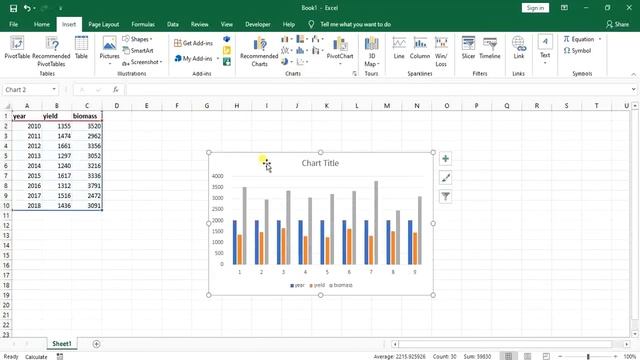
Task: Switch to the Formulas tab
Action: (x=143, y=24)
